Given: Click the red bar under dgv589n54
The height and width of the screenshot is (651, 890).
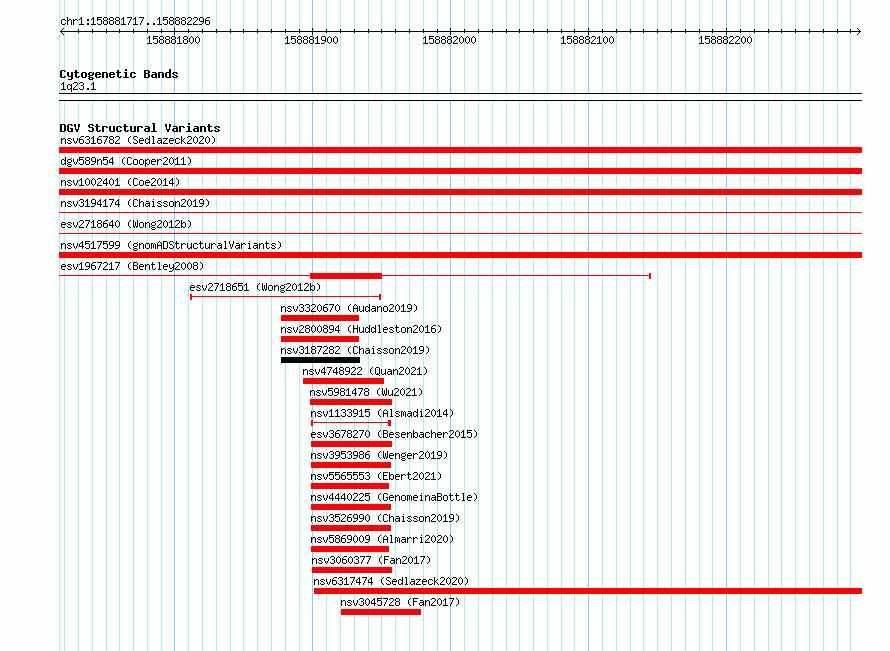Looking at the screenshot, I should click(460, 171).
